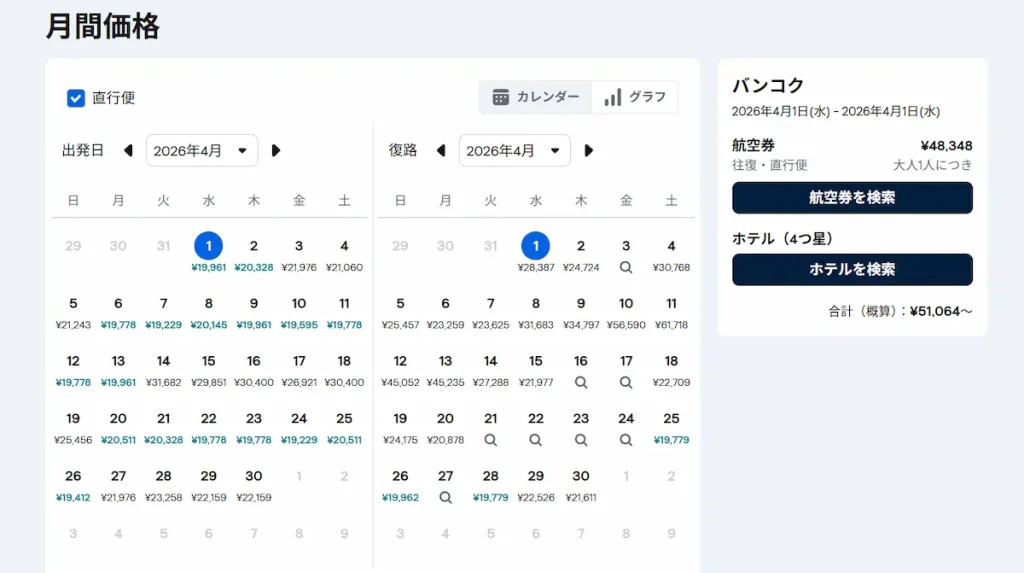The height and width of the screenshot is (573, 1024).
Task: Select departure April 7 at ¥19,229
Action: [x=163, y=312]
